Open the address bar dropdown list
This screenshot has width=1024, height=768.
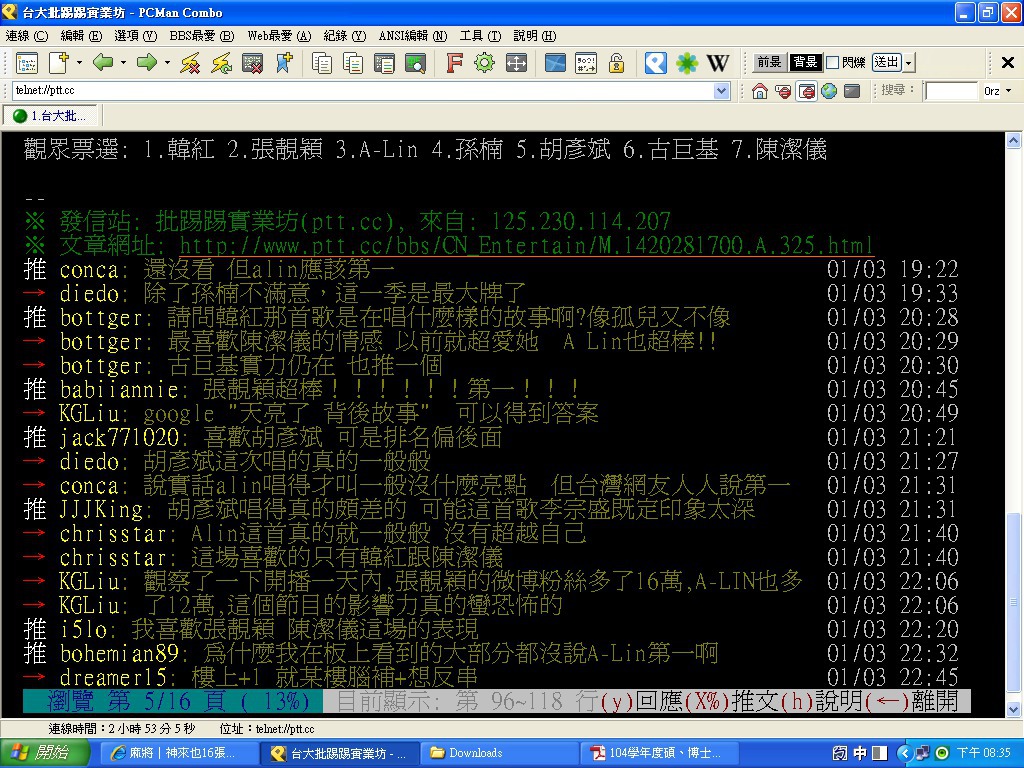coord(722,91)
